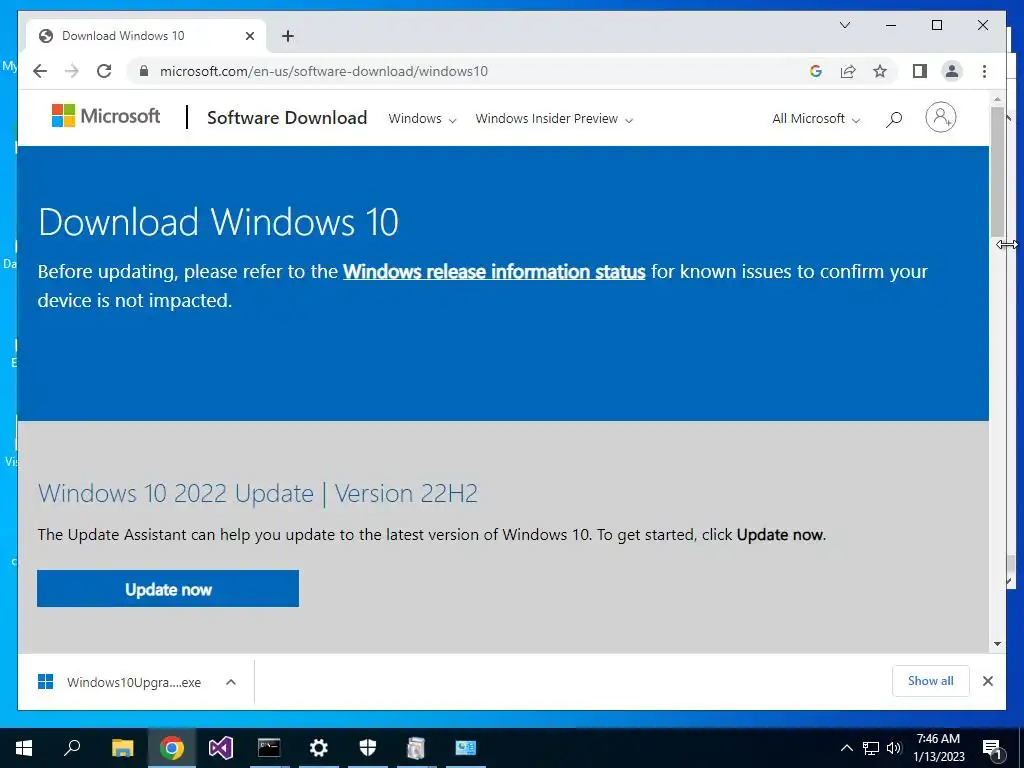
Task: Close the downloads bar
Action: [987, 681]
